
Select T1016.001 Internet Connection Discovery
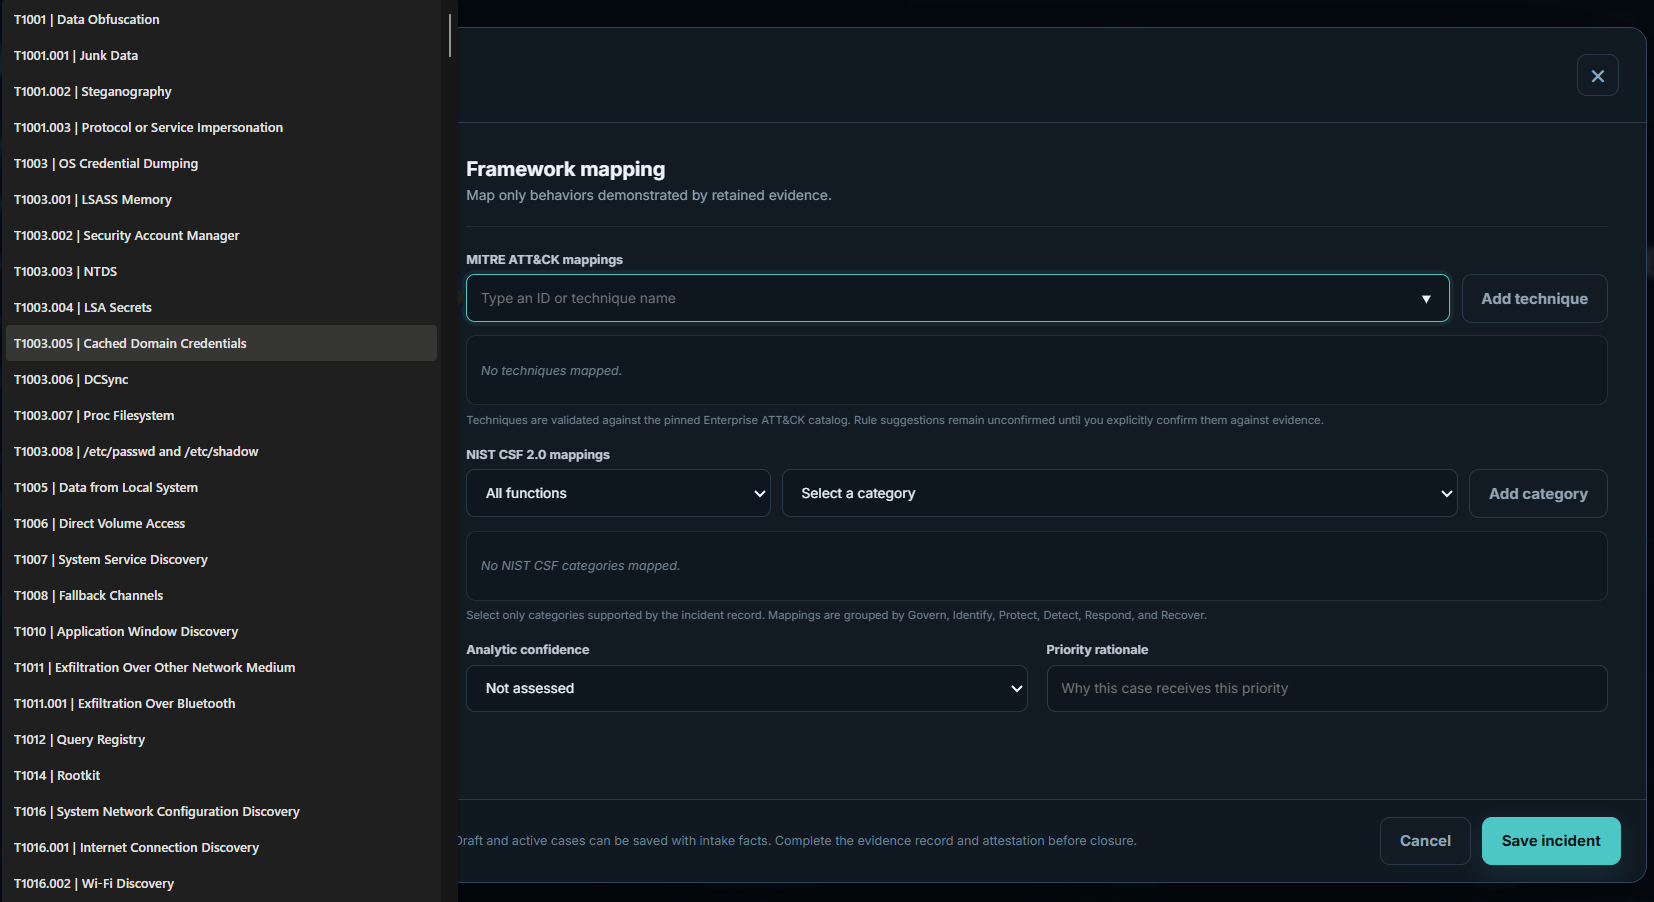coord(221,847)
